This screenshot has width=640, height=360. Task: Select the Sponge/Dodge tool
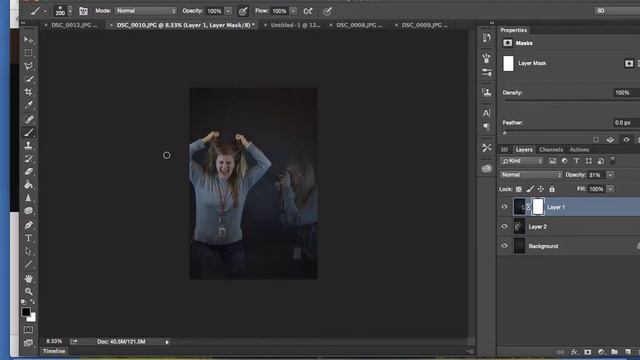(x=28, y=211)
